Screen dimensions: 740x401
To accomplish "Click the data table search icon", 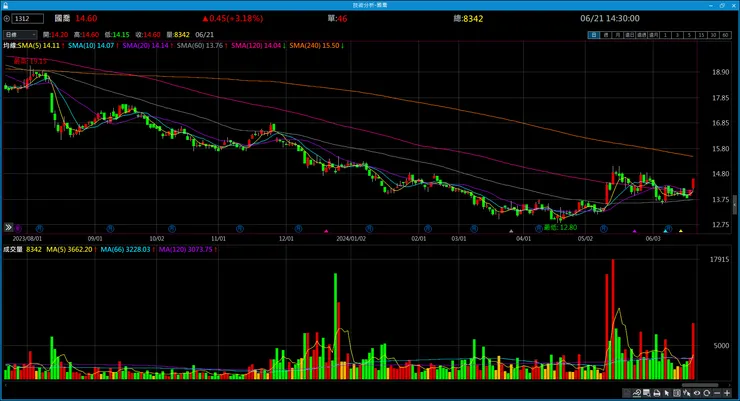I will (x=647, y=393).
